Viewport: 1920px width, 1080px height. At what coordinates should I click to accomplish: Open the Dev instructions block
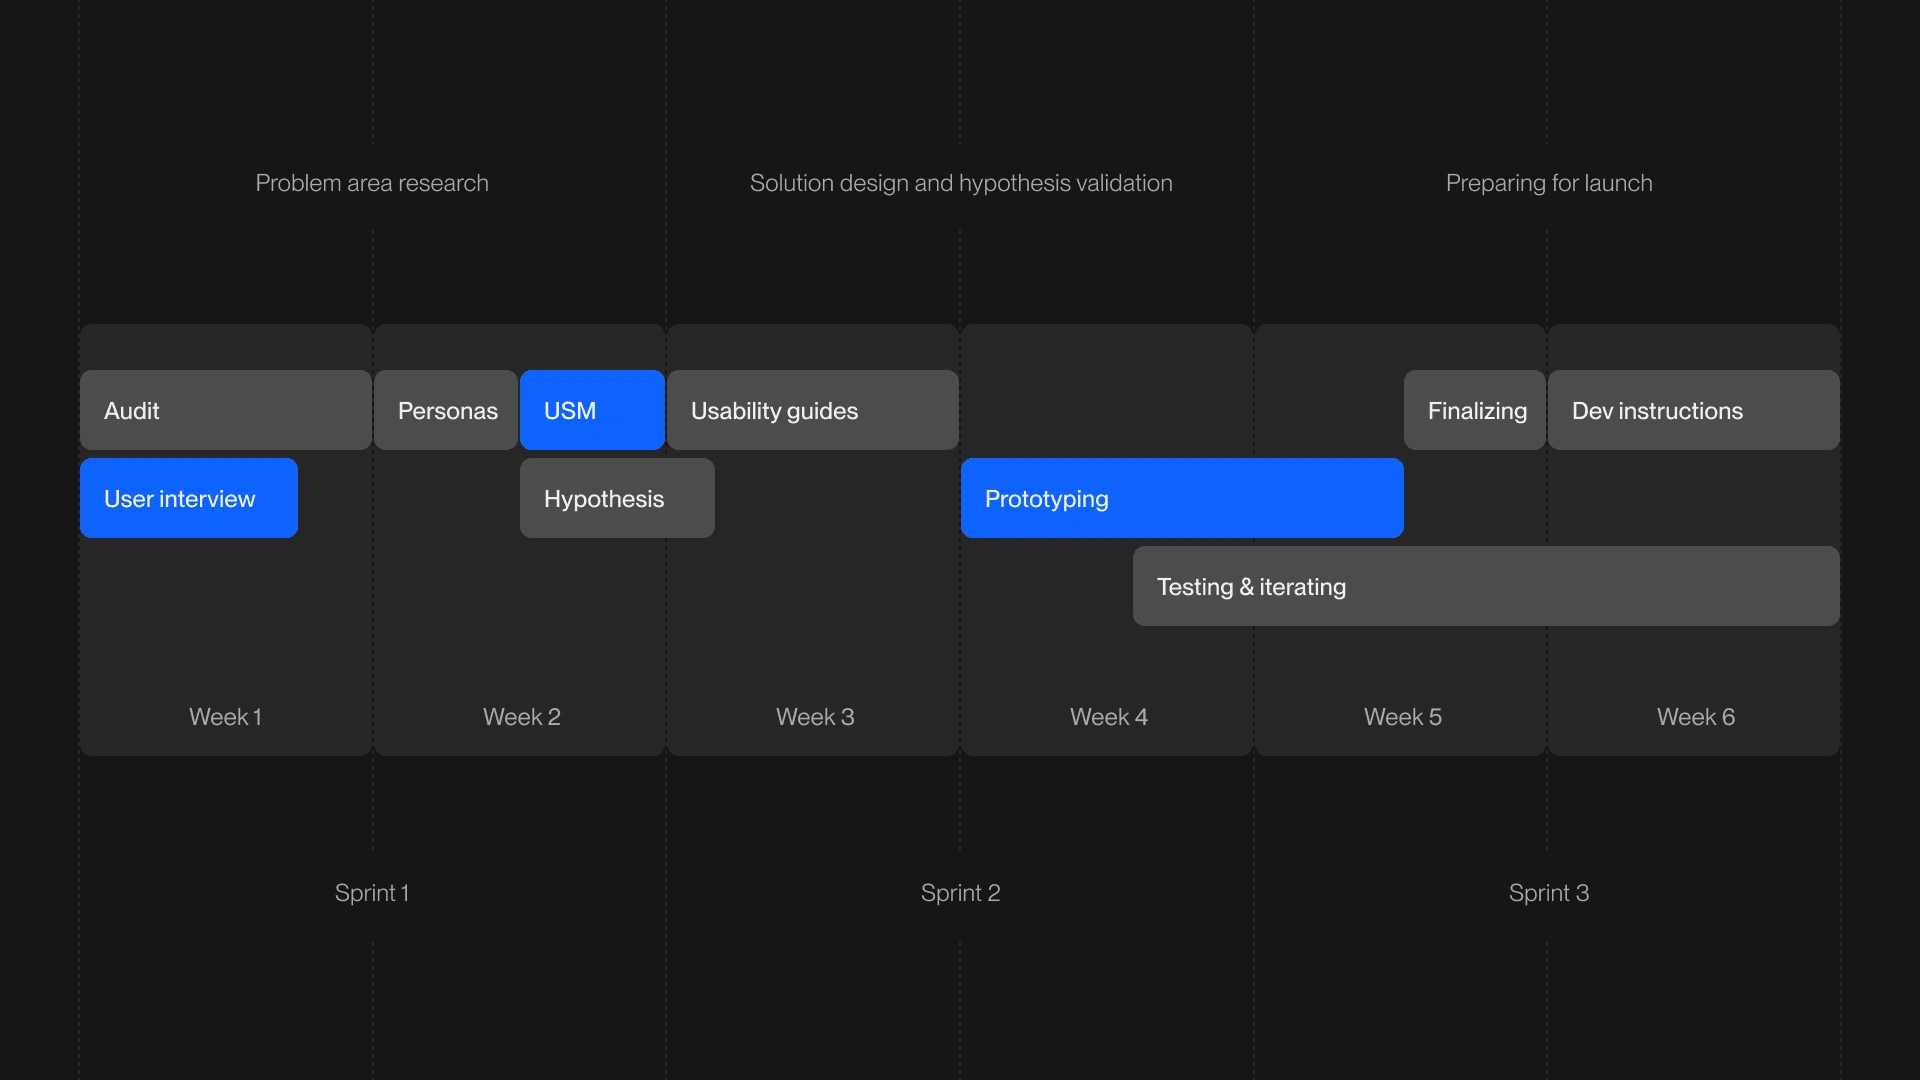(x=1693, y=410)
